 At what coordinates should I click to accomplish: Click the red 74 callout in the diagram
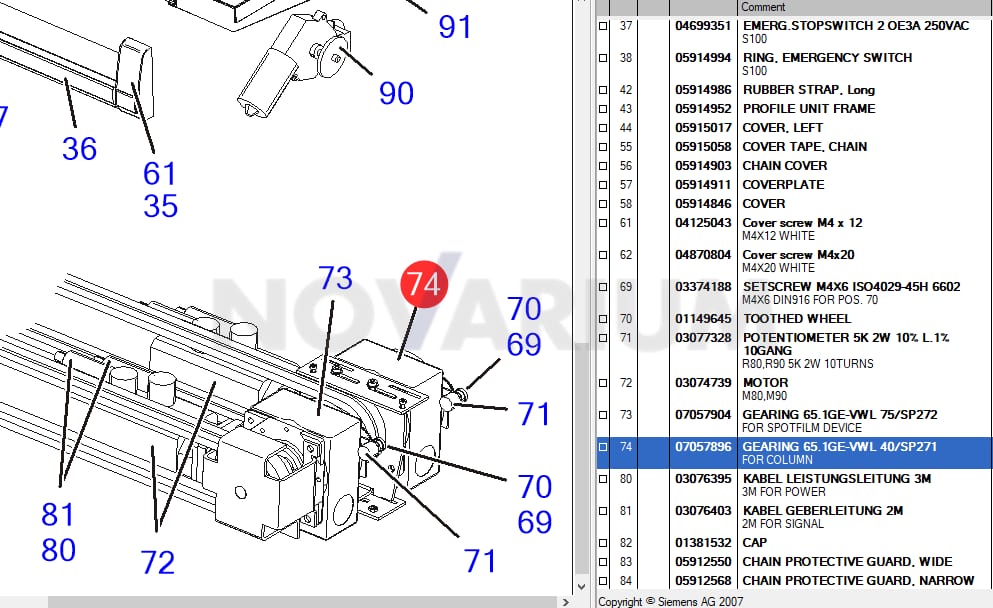tap(424, 284)
